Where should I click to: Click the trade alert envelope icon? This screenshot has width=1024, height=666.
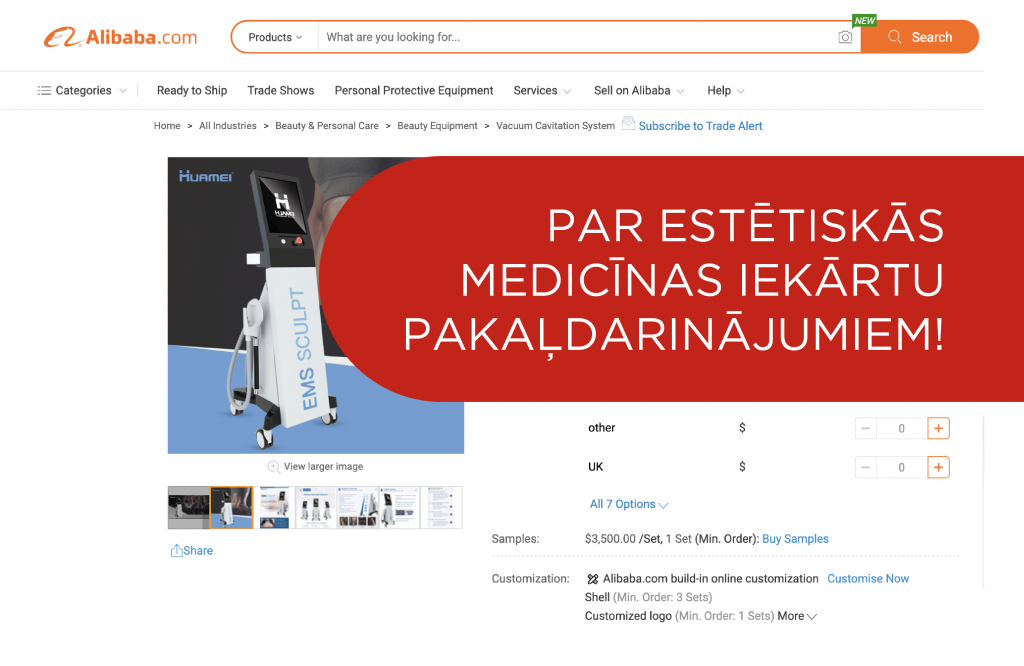[628, 123]
